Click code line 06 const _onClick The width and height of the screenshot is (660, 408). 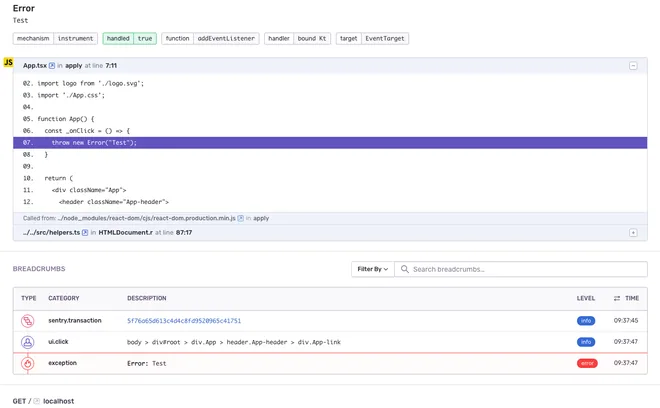pyautogui.click(x=87, y=131)
